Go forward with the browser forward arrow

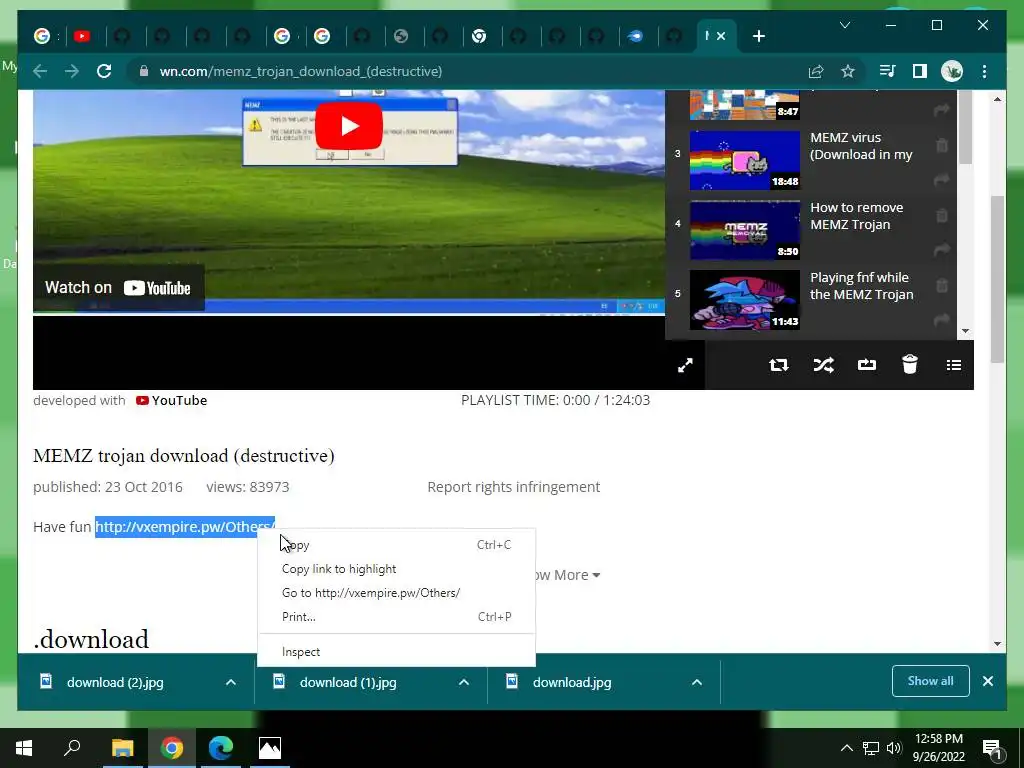[72, 71]
